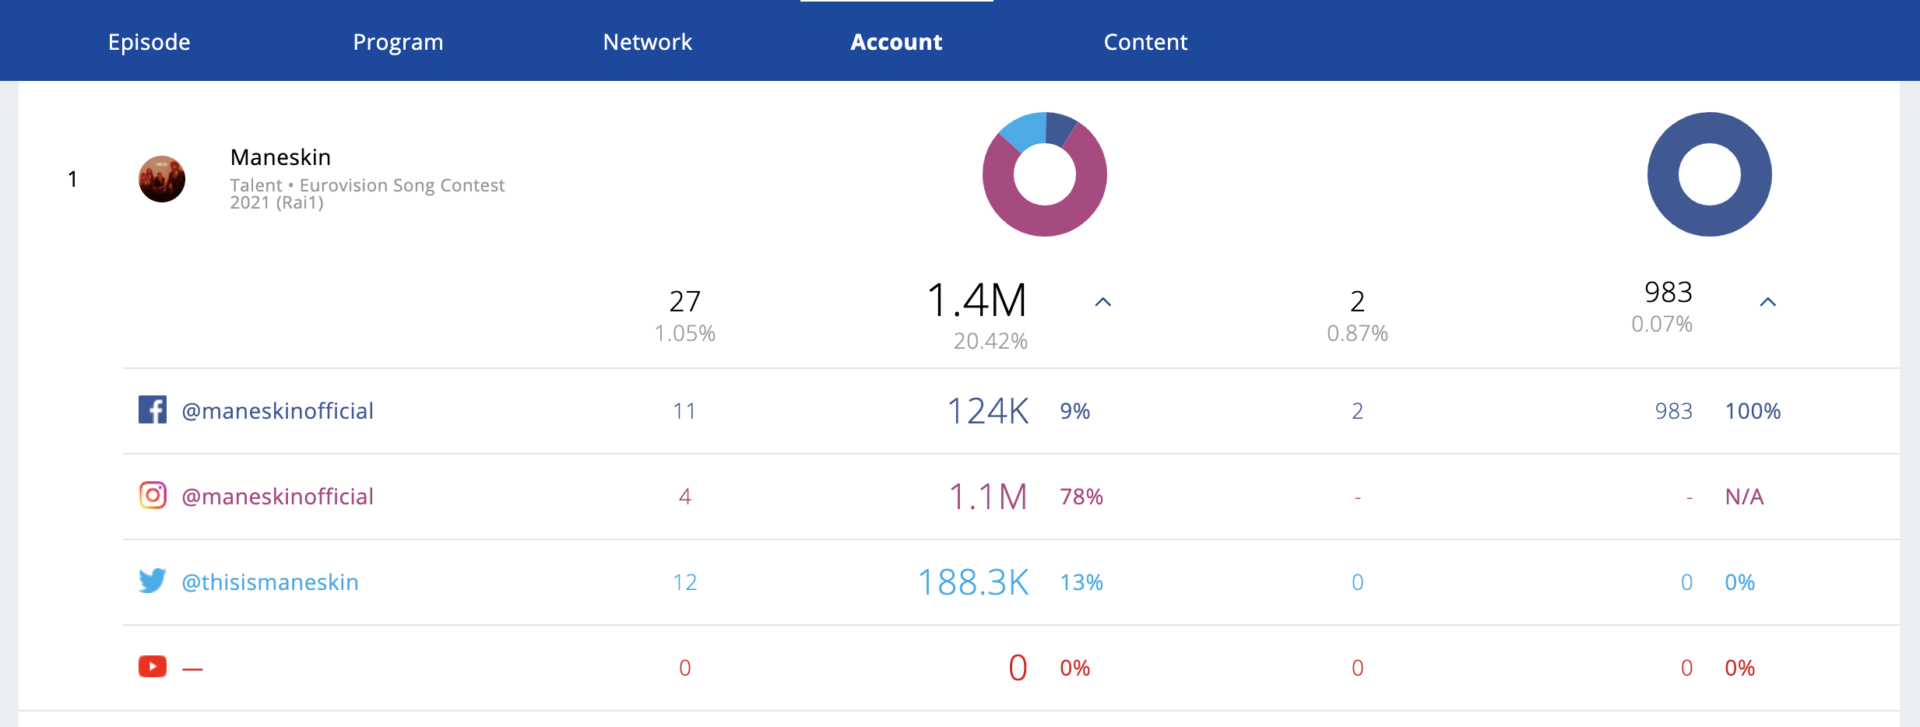
Task: Click the 1.4M total value
Action: [977, 300]
